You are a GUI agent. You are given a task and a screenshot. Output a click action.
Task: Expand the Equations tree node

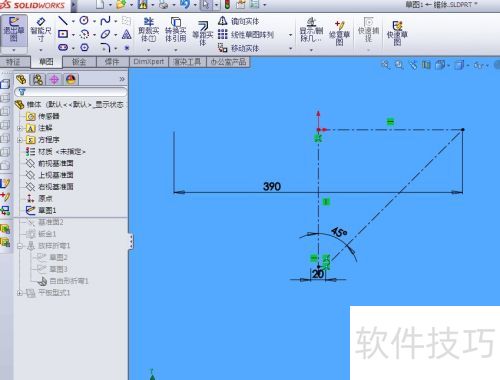click(x=19, y=140)
